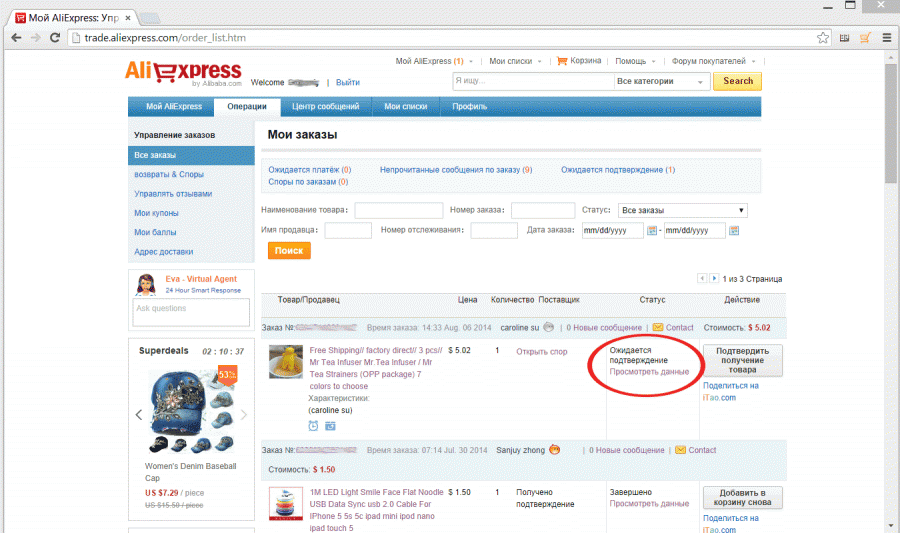Select Все заказы in the sidebar
Image resolution: width=900 pixels, height=533 pixels.
tap(191, 155)
